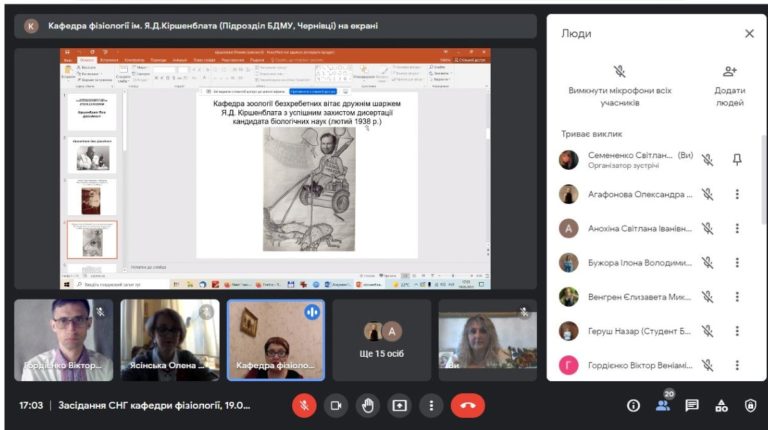
Task: Open host controls shield icon
Action: click(x=750, y=405)
